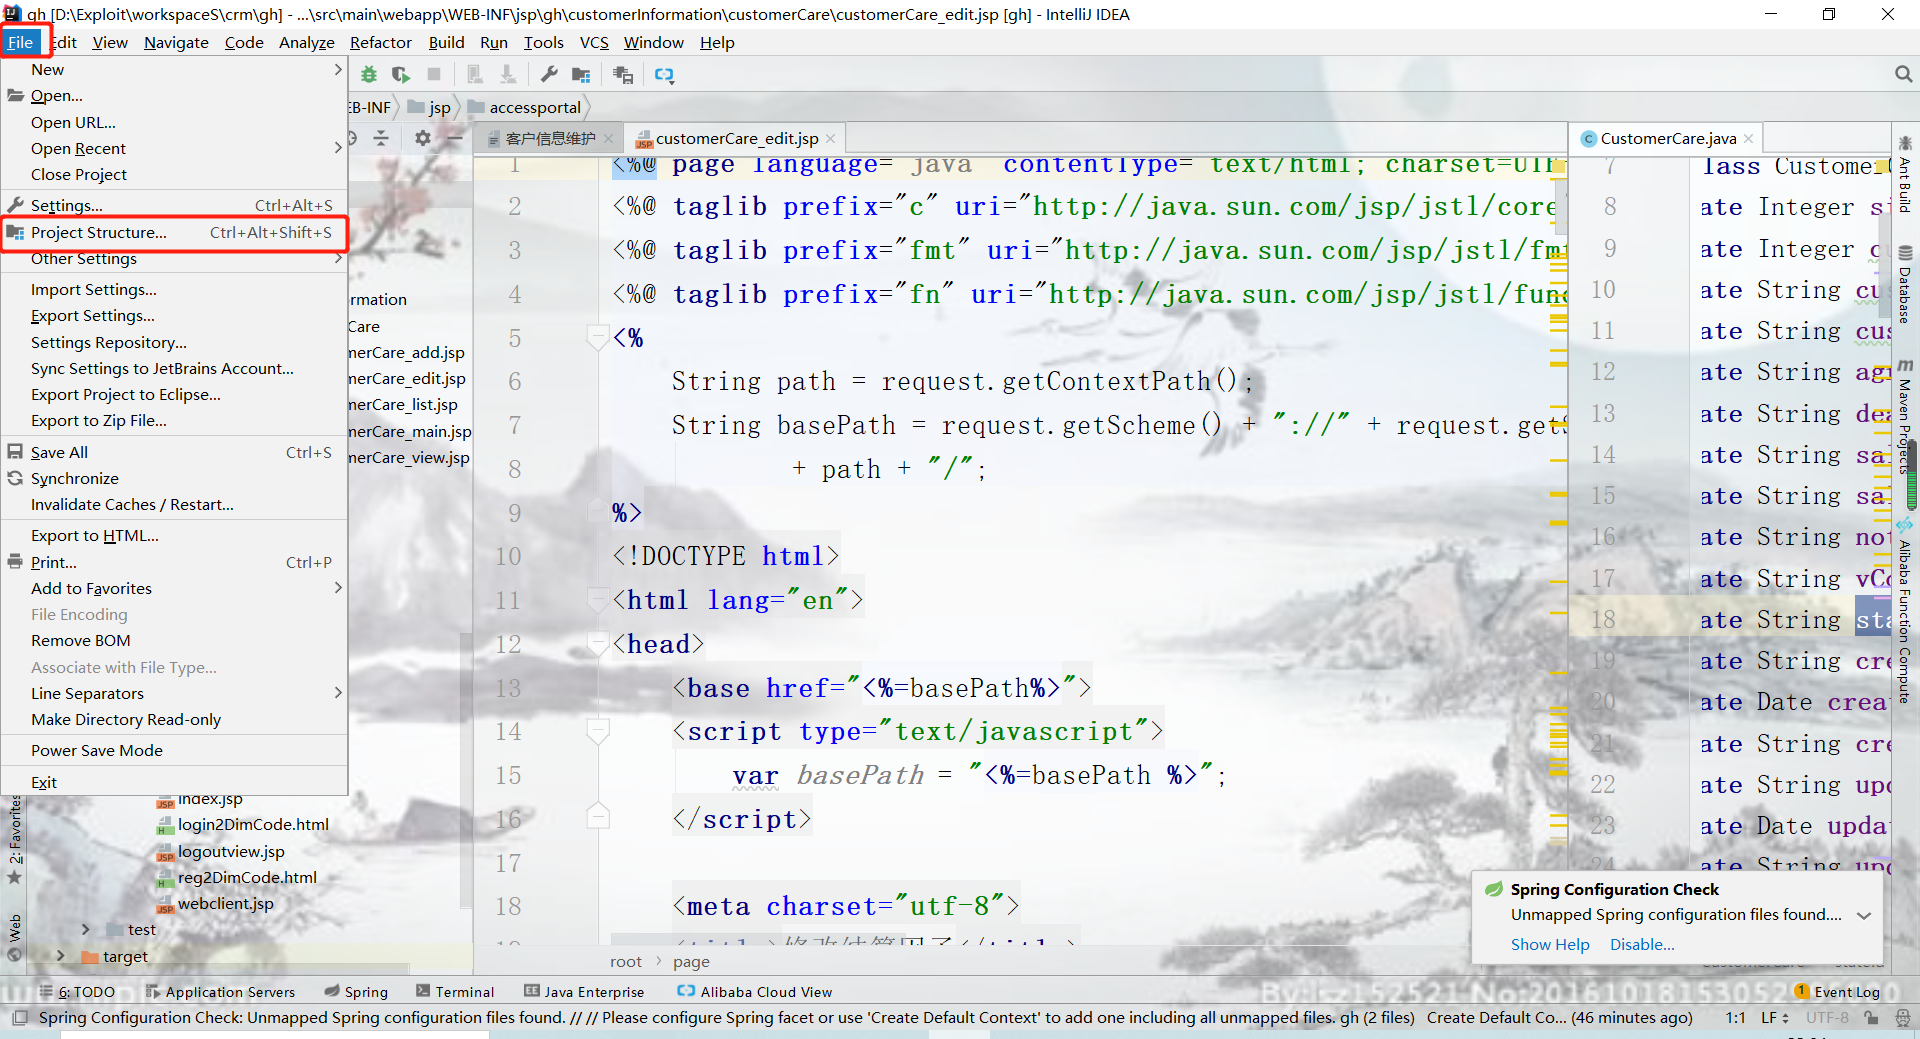Open the Alibaba Function Compute side panel
The height and width of the screenshot is (1039, 1920).
tap(1905, 612)
